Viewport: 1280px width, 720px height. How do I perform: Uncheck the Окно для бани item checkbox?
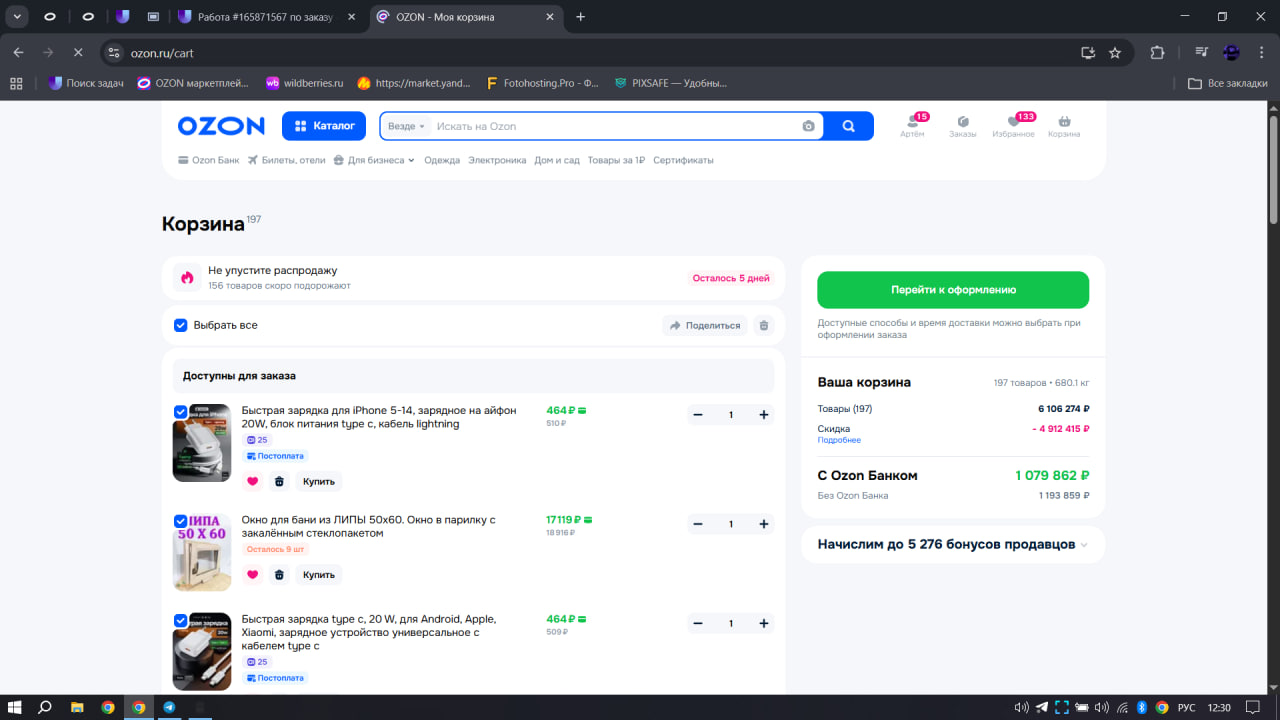coord(181,521)
